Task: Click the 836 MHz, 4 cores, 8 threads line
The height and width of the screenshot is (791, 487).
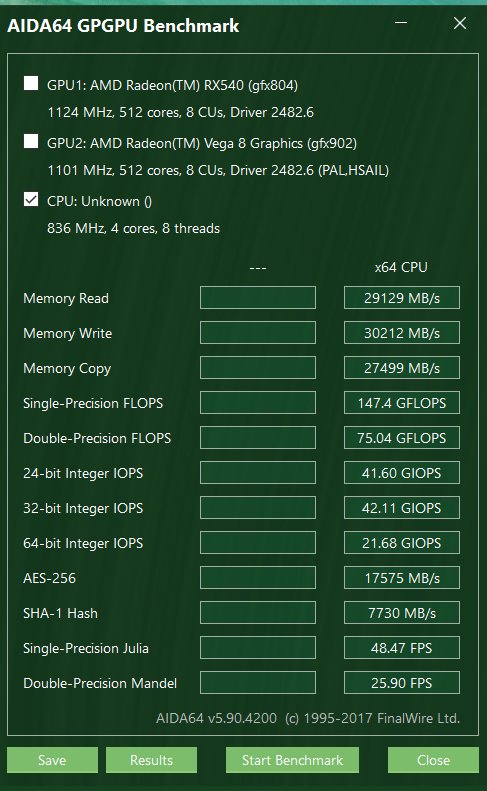Action: (x=133, y=229)
